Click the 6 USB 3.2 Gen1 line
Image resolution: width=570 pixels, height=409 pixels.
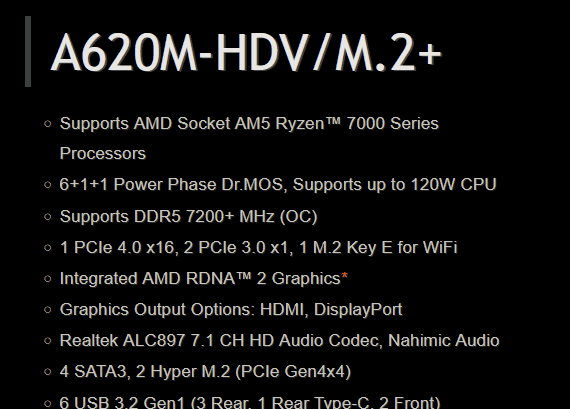250,402
